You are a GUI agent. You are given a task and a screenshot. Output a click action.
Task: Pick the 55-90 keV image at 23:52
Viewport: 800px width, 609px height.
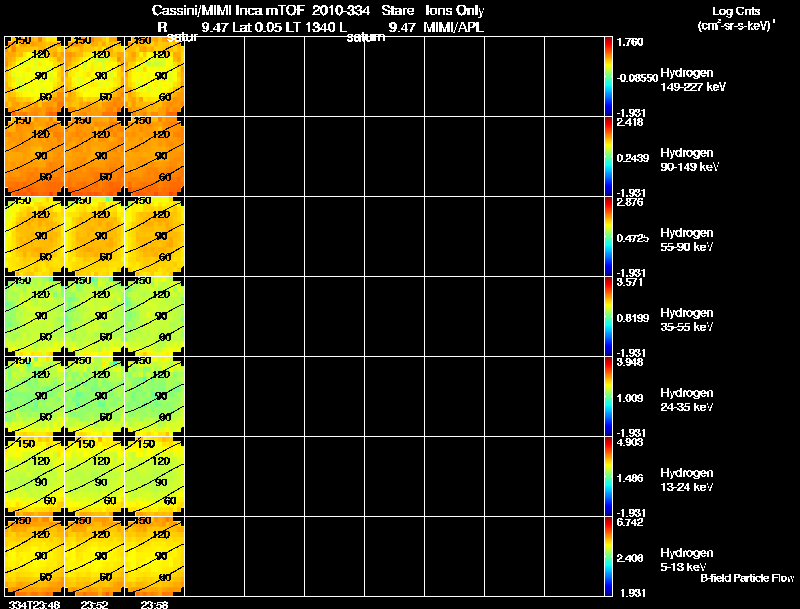(94, 236)
